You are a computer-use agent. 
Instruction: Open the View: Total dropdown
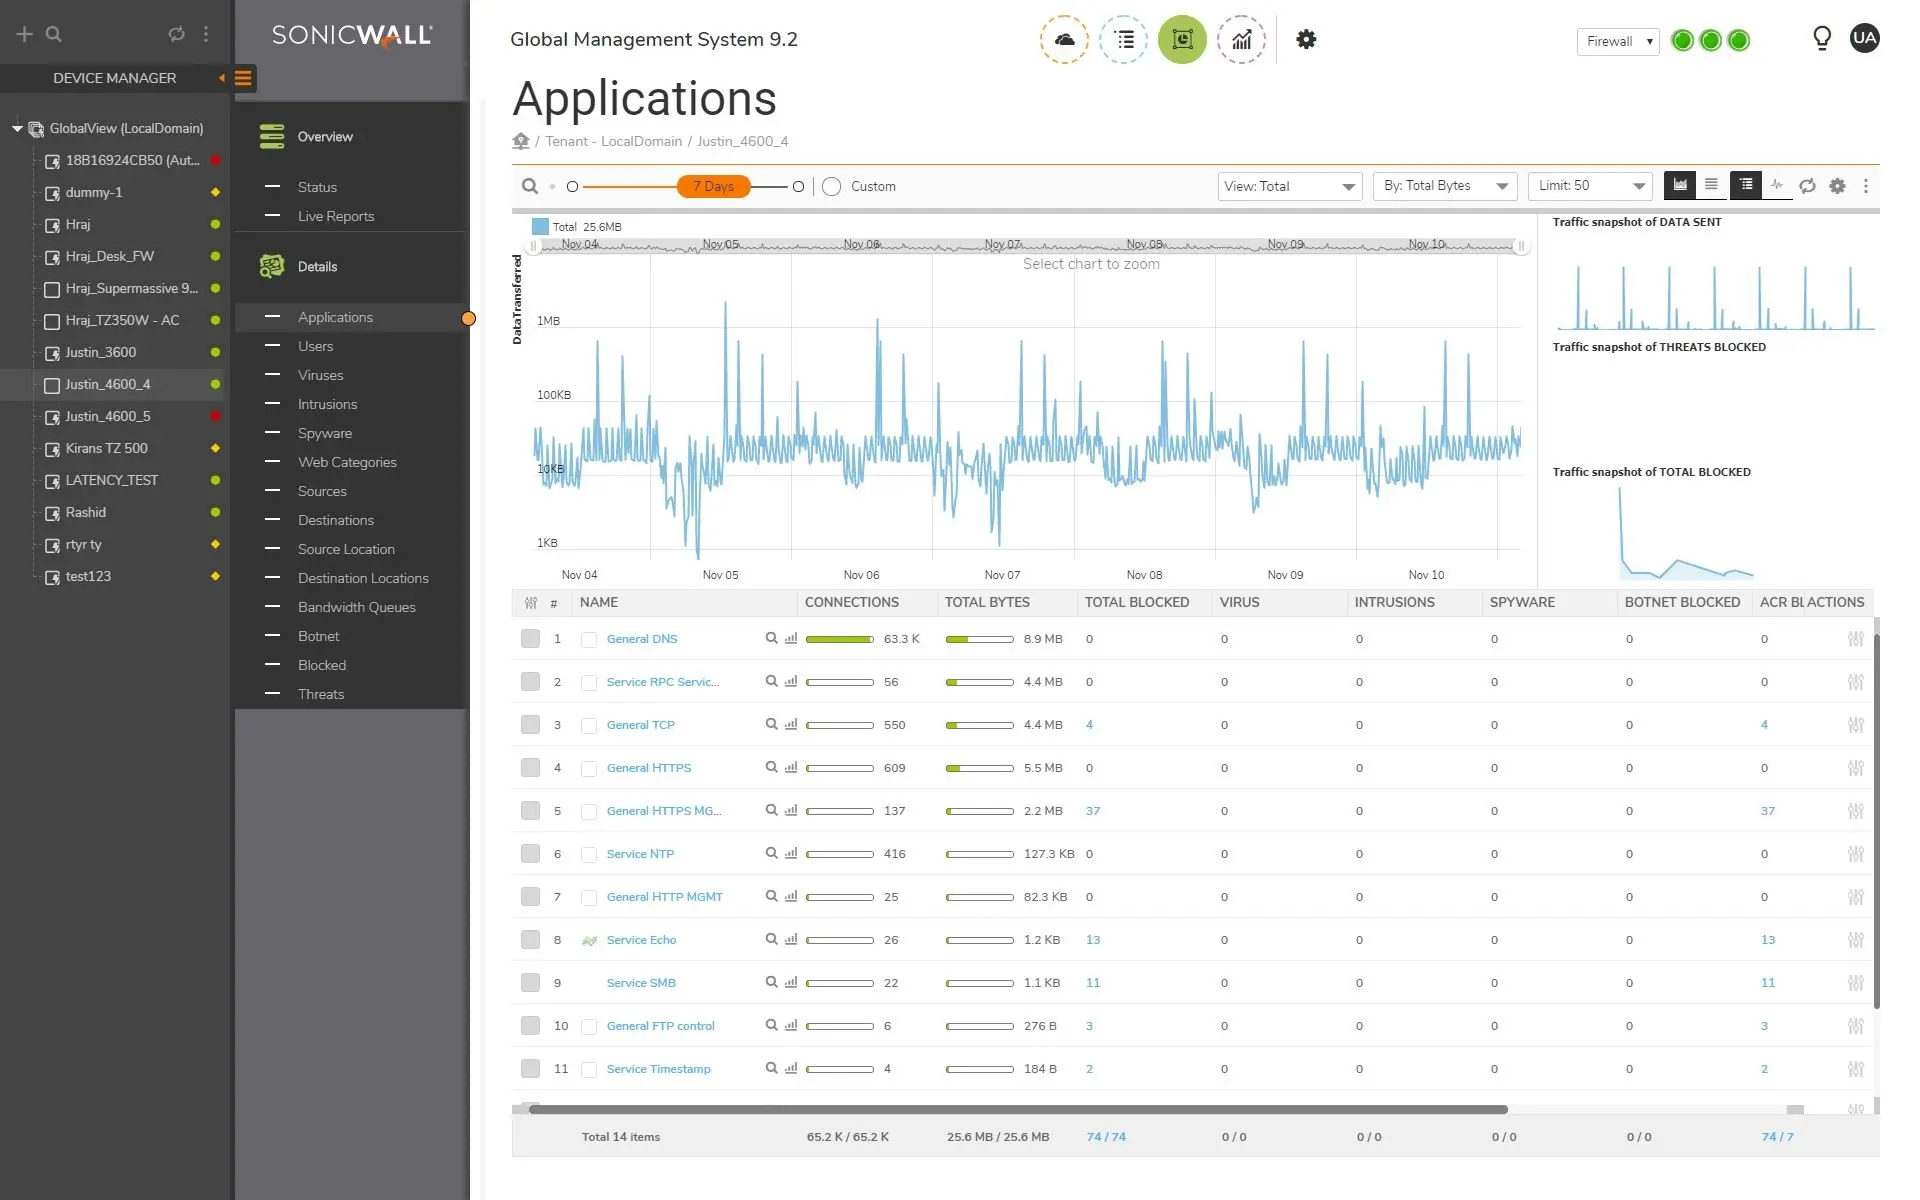(x=1289, y=187)
